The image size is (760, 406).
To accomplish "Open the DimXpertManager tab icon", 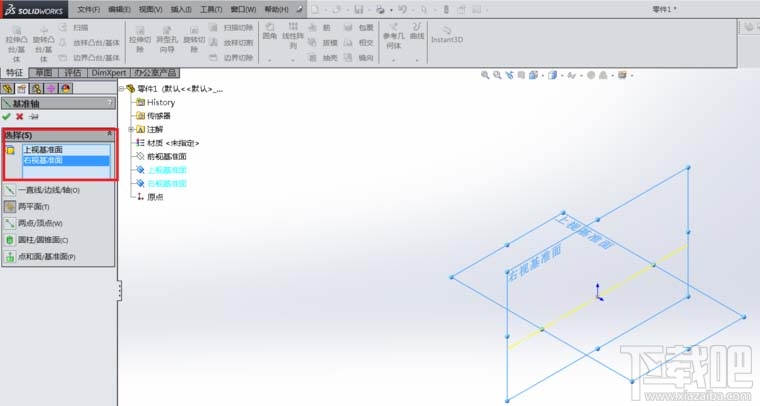I will pyautogui.click(x=51, y=89).
